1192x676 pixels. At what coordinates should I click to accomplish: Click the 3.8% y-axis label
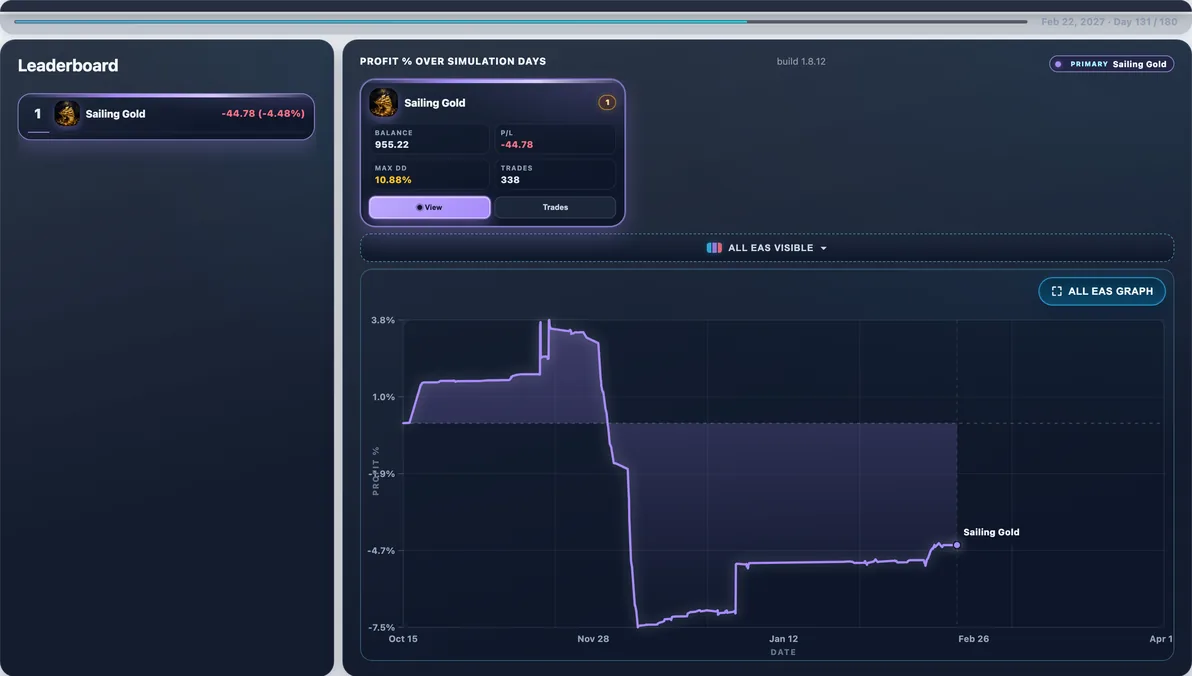point(383,320)
